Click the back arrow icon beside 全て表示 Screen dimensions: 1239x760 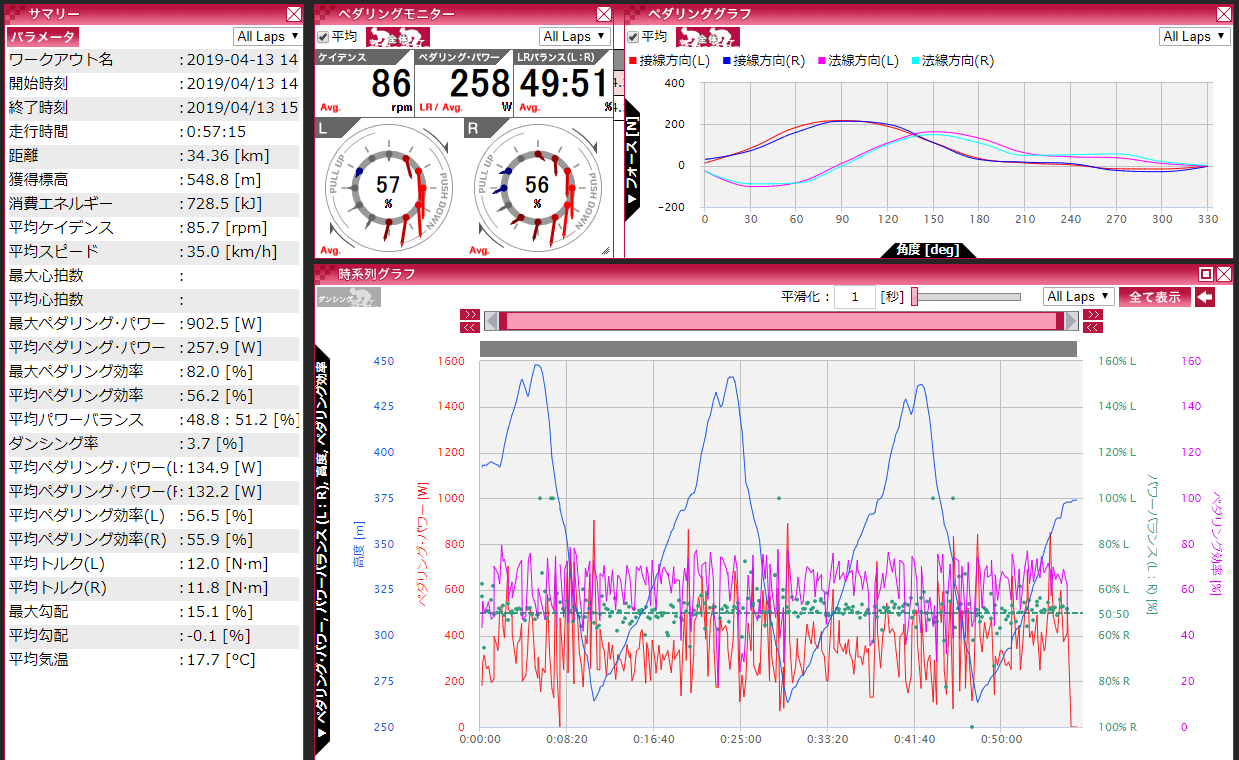click(x=1205, y=297)
